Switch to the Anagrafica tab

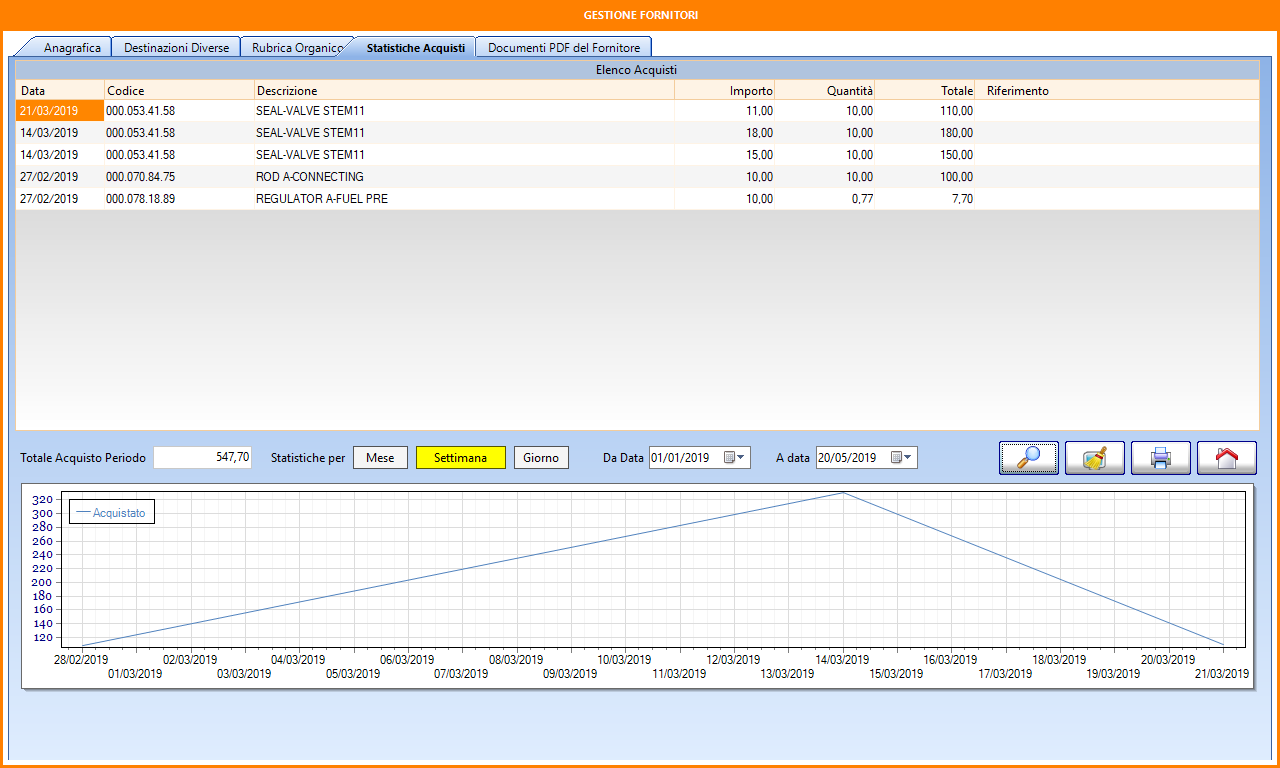72,47
